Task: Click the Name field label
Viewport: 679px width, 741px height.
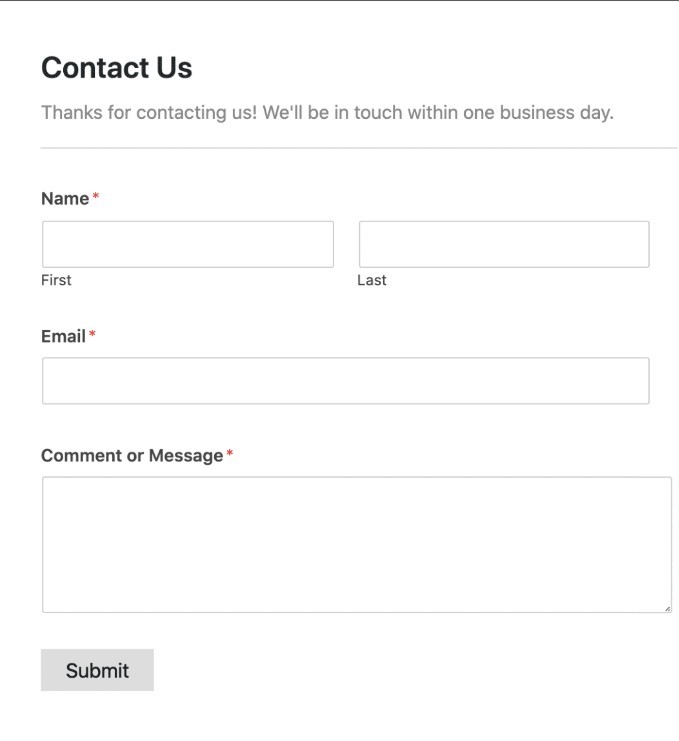Action: point(65,199)
